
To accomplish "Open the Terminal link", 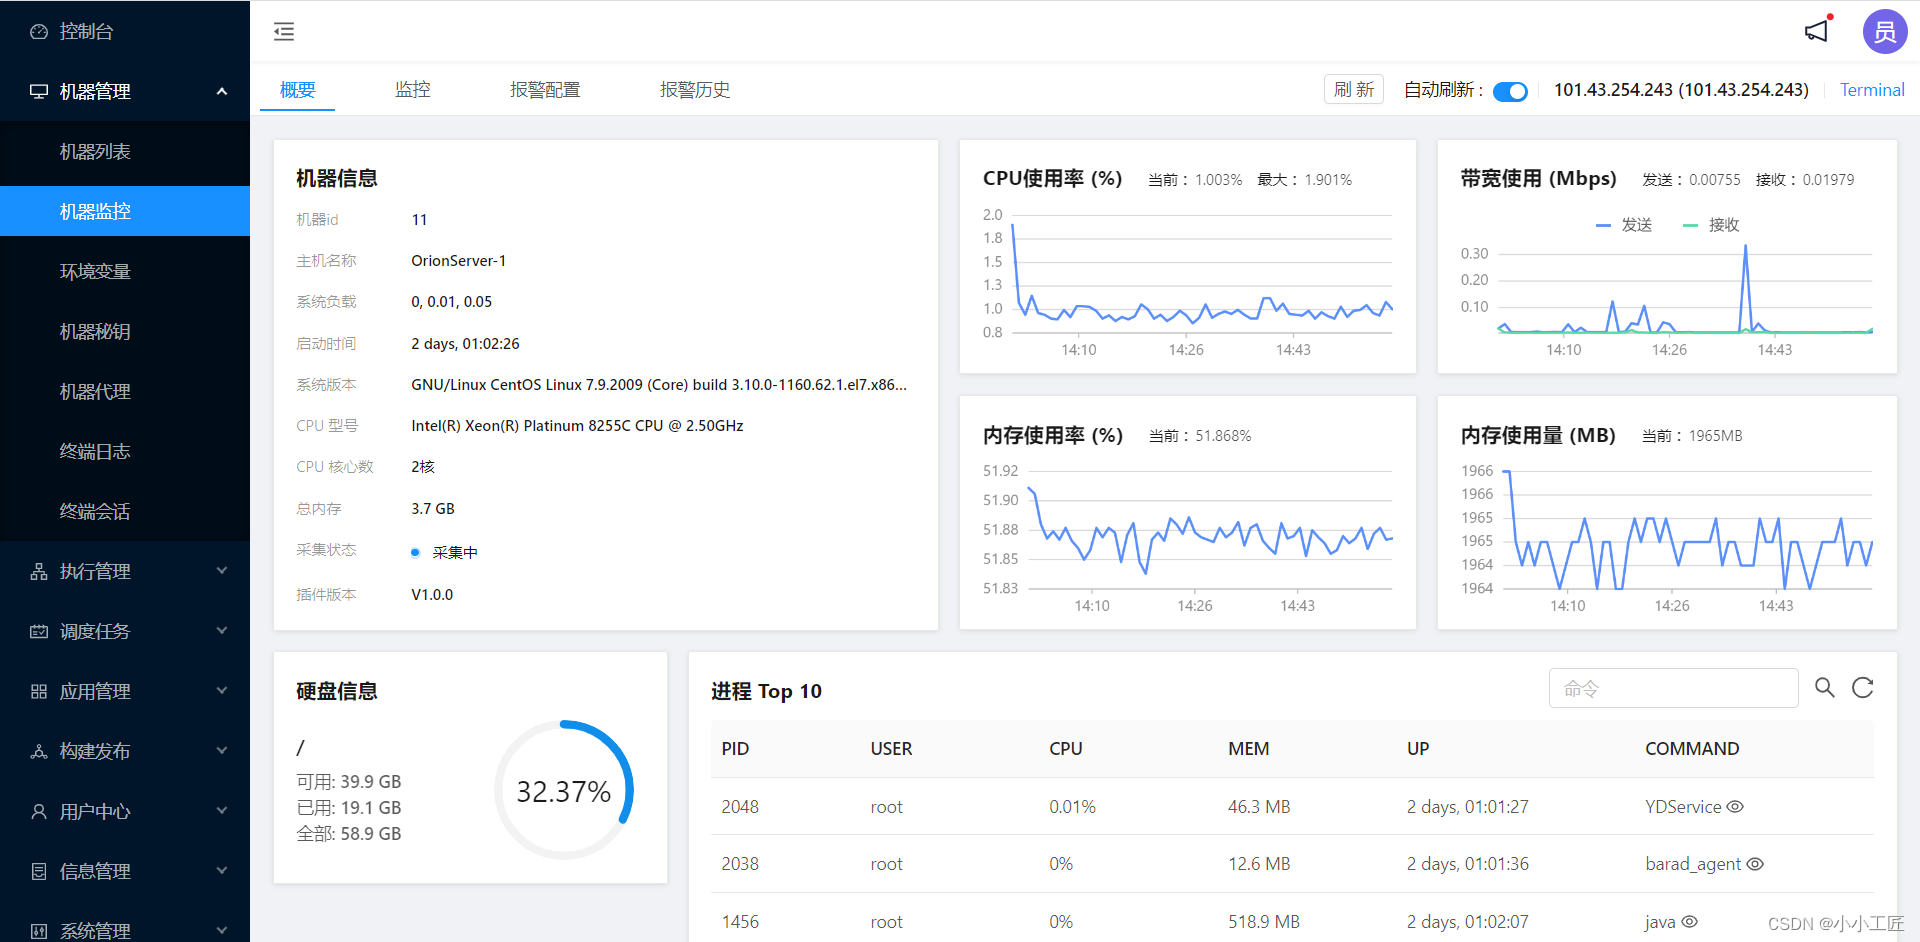I will point(1871,89).
